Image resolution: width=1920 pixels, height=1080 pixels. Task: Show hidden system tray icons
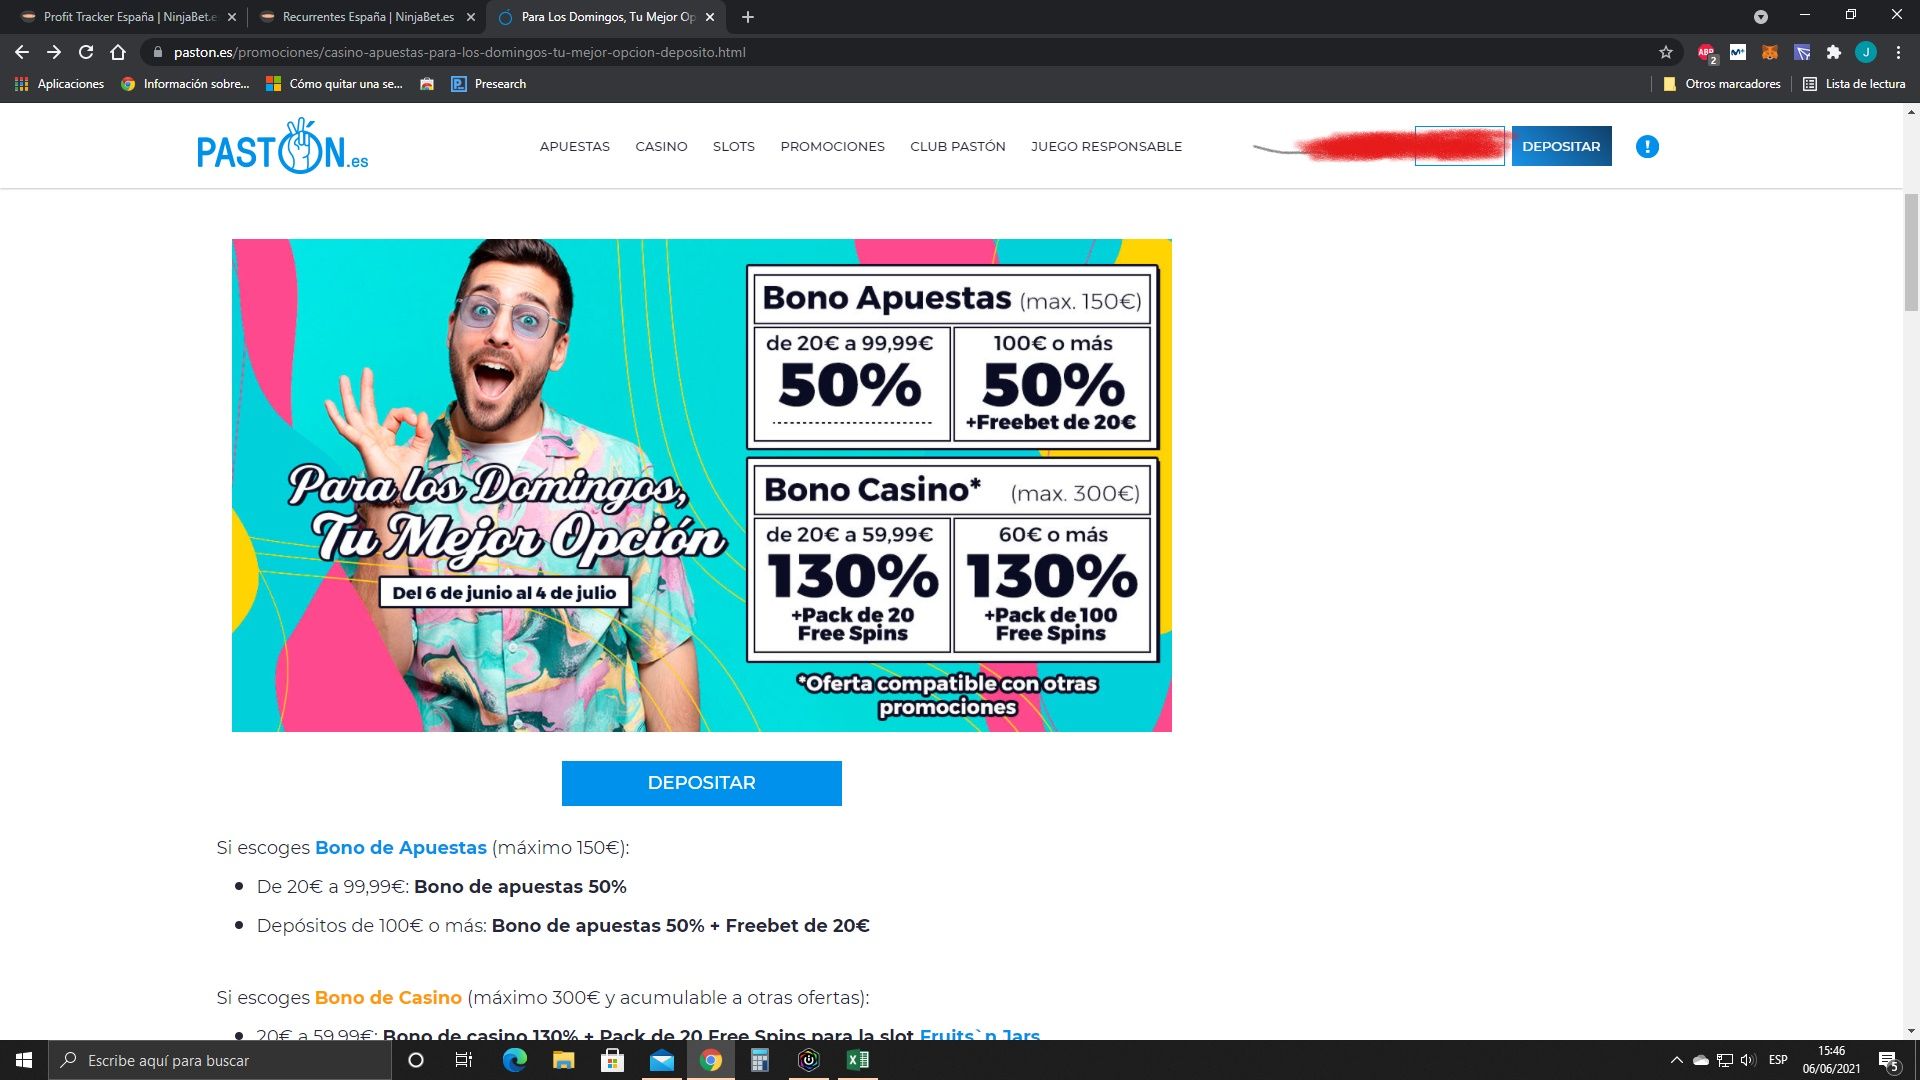coord(1677,1060)
